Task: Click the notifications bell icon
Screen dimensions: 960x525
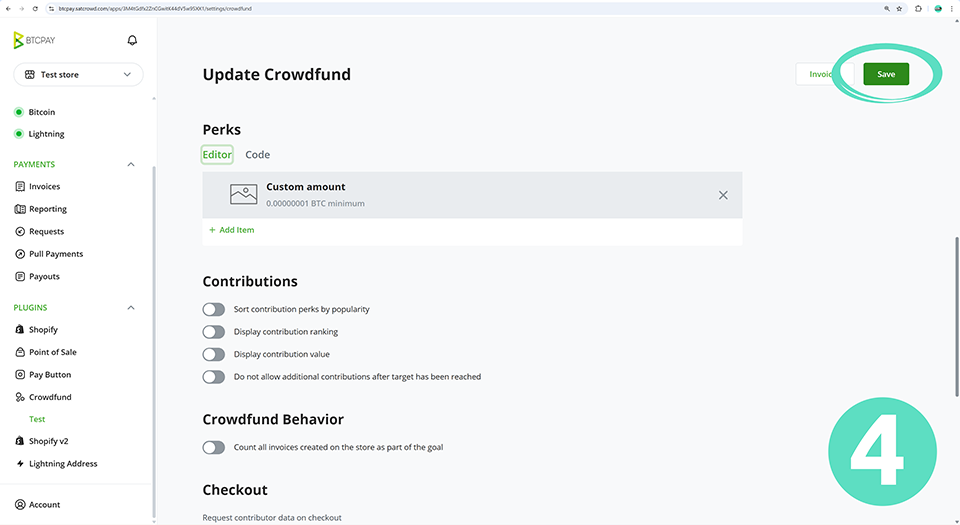Action: click(x=132, y=40)
